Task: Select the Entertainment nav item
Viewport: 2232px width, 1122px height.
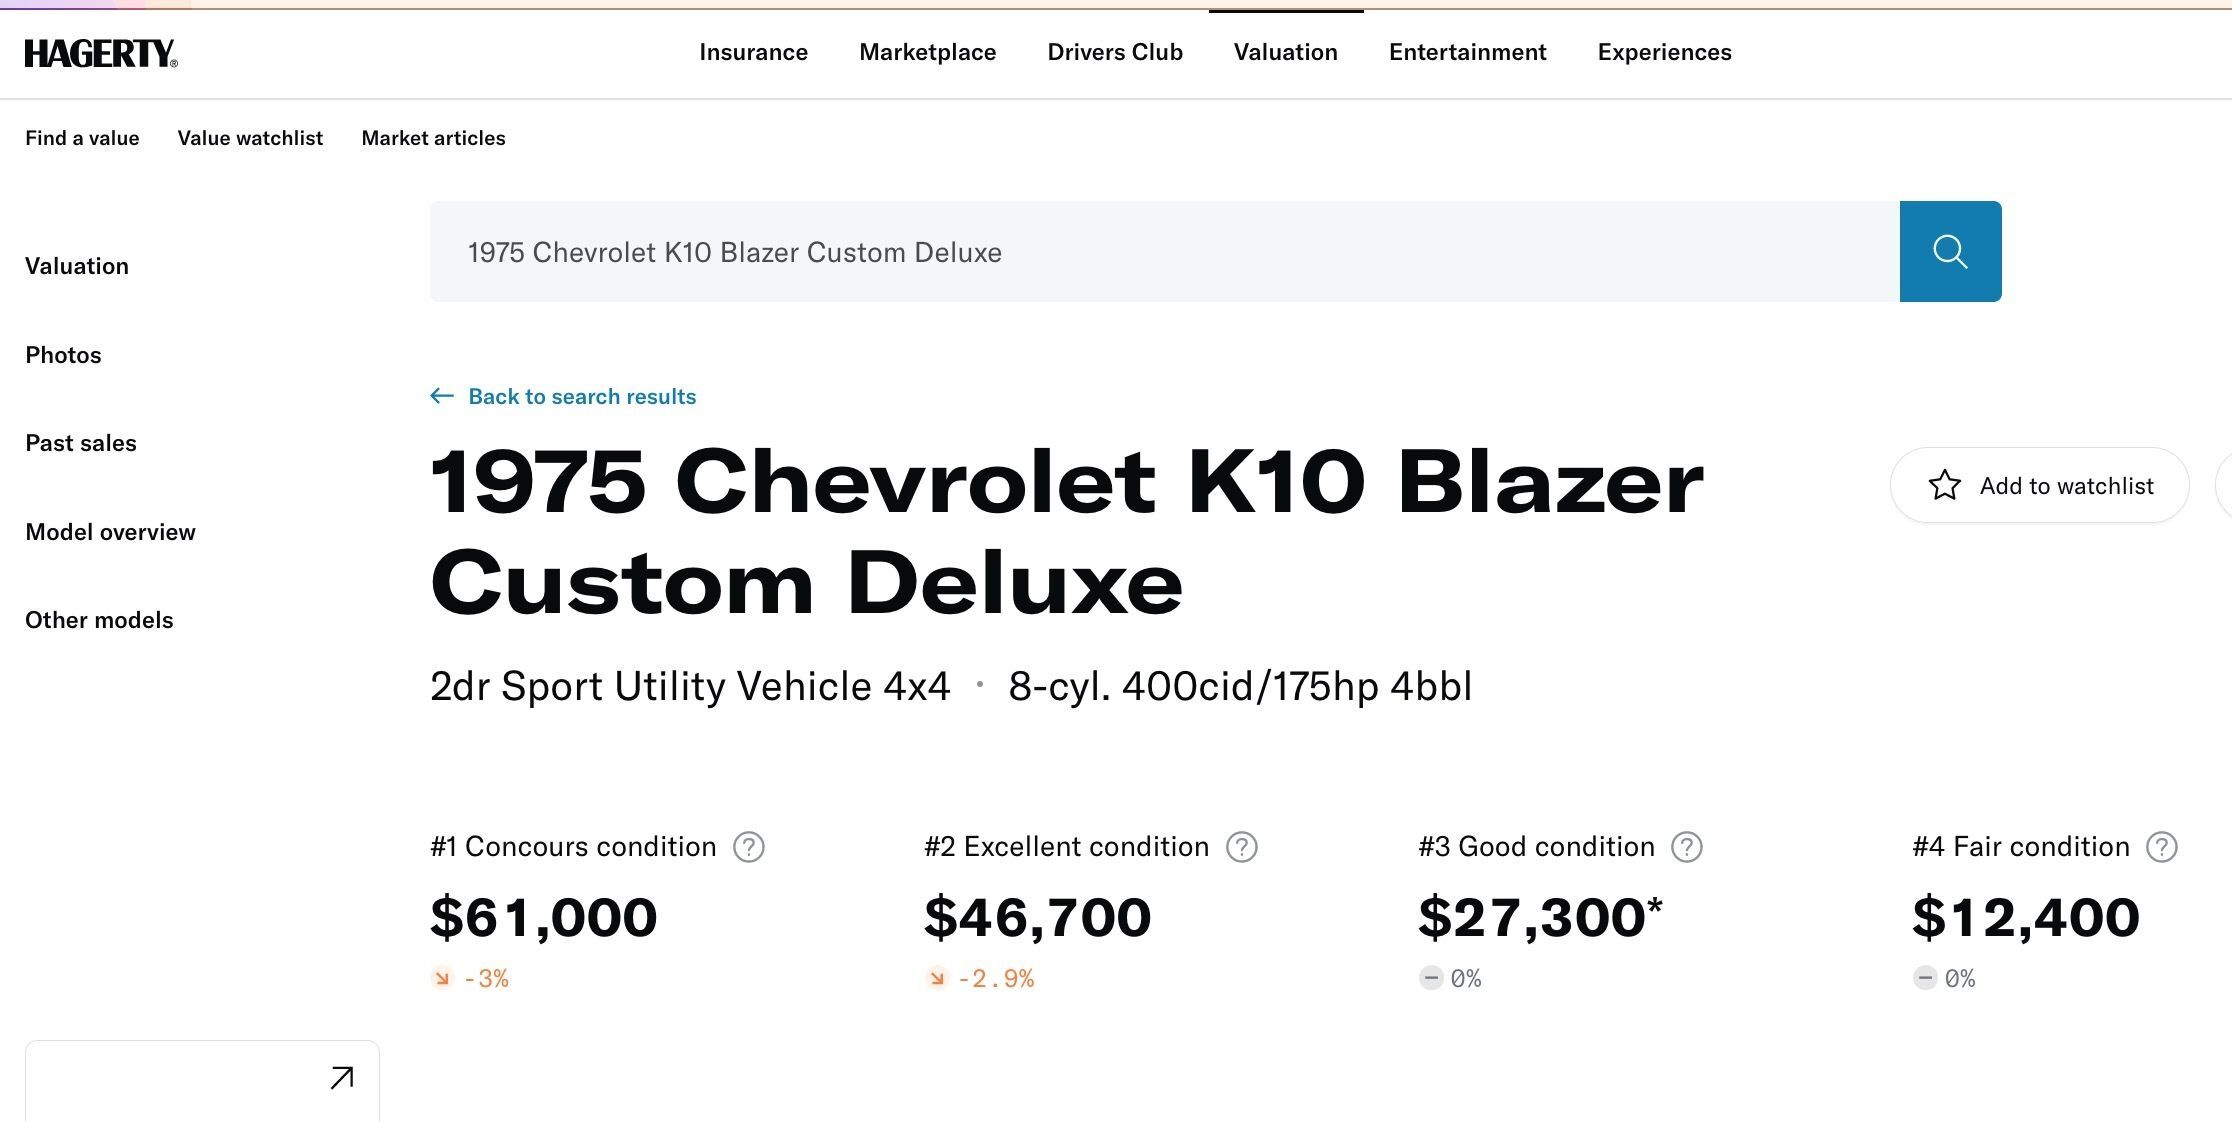Action: tap(1467, 52)
